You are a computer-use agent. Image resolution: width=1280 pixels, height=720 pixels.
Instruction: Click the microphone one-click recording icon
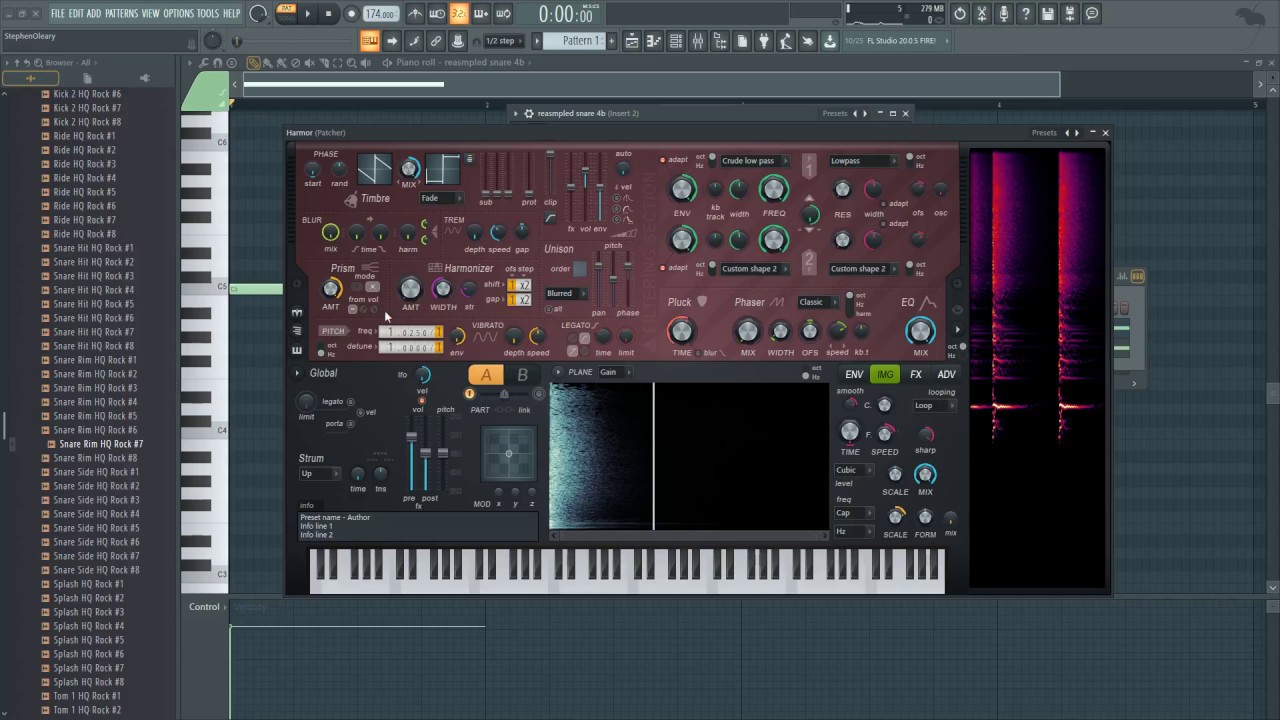pyautogui.click(x=1004, y=14)
